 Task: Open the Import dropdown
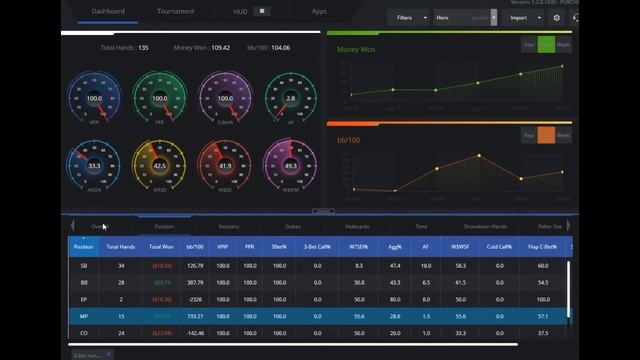523,18
